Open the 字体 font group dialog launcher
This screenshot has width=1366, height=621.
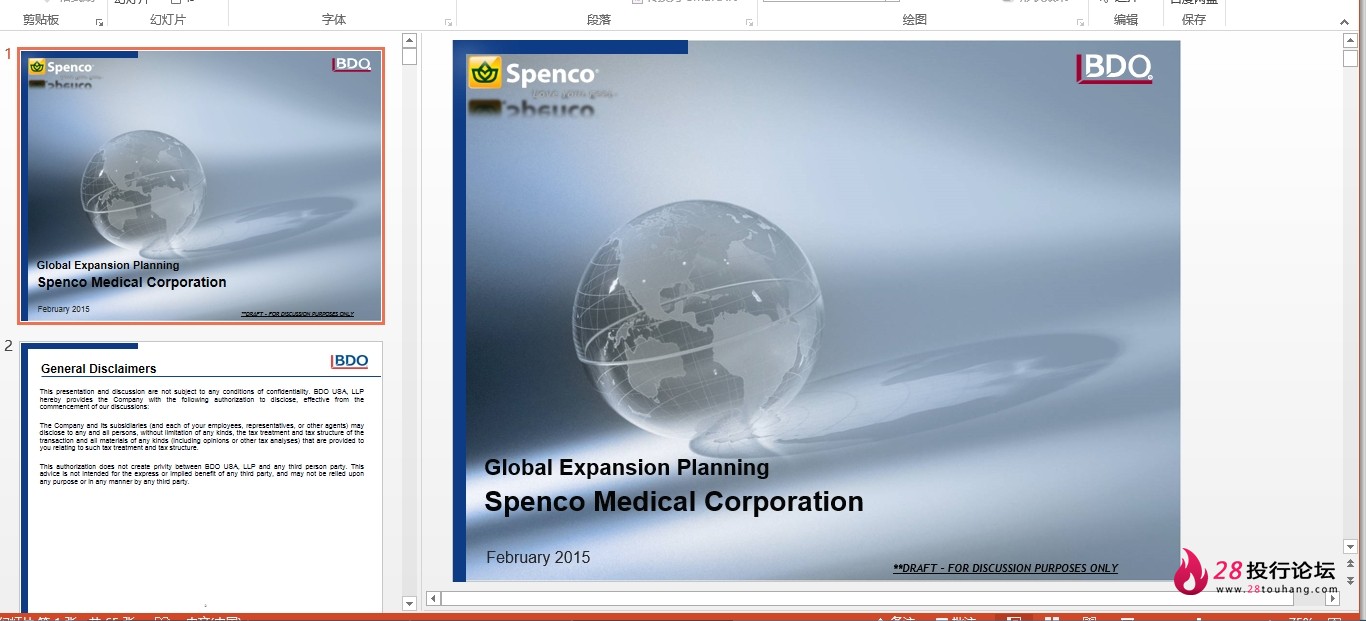447,22
